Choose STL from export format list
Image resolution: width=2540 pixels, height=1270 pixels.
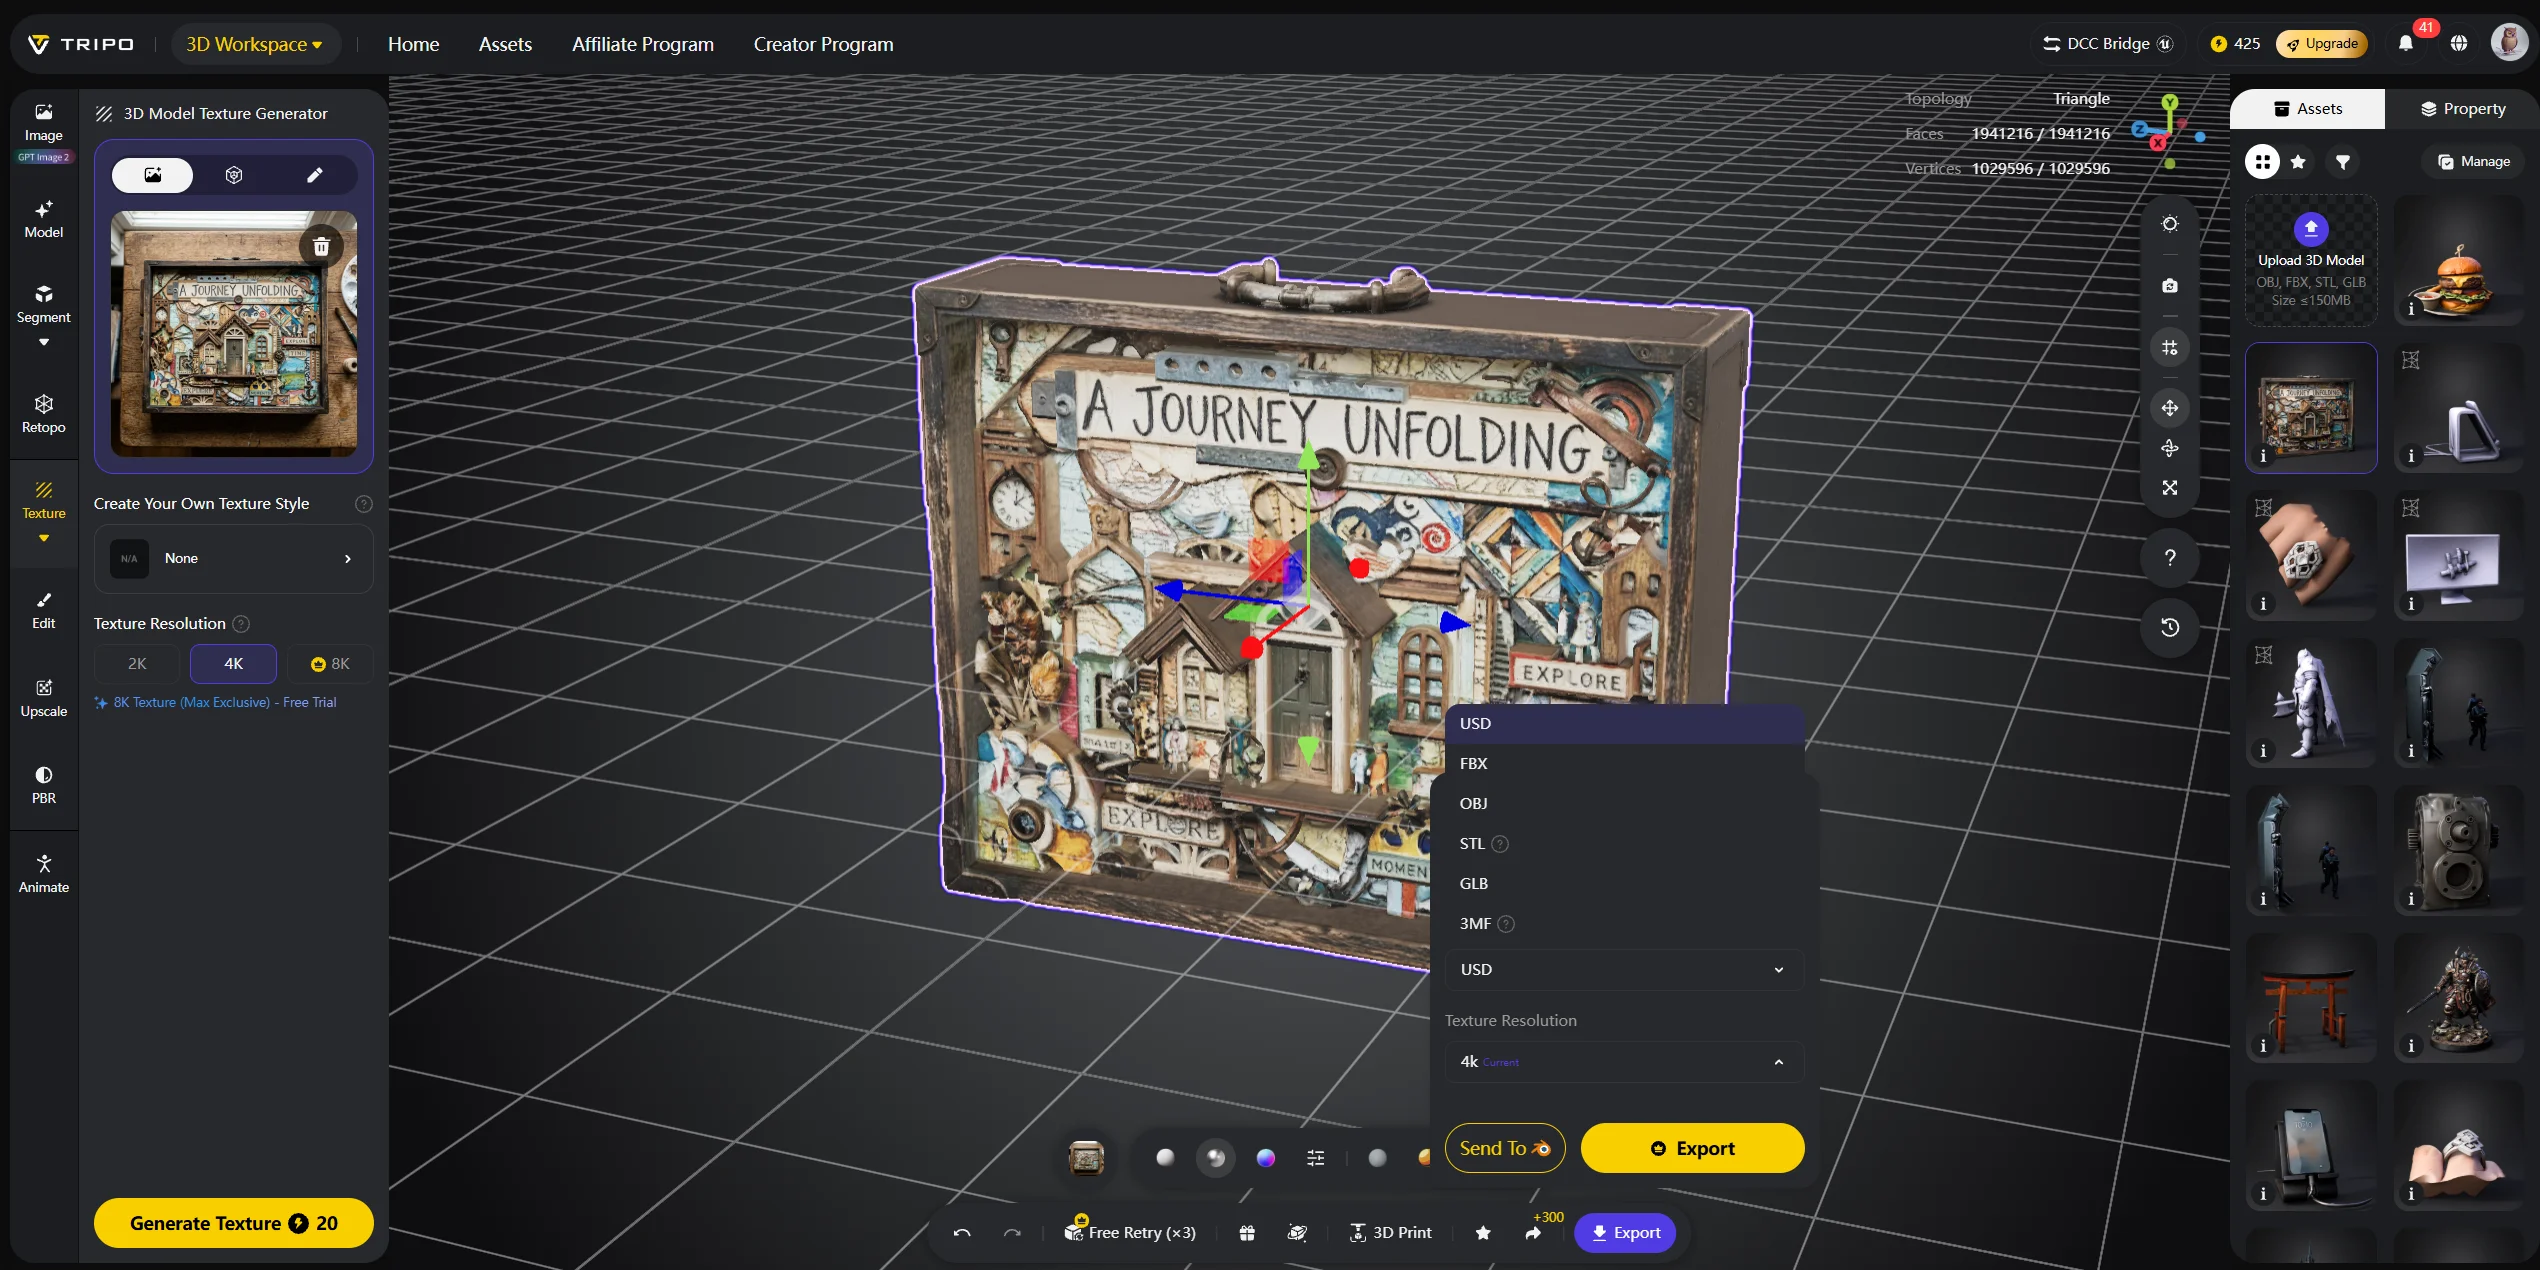(x=1623, y=844)
